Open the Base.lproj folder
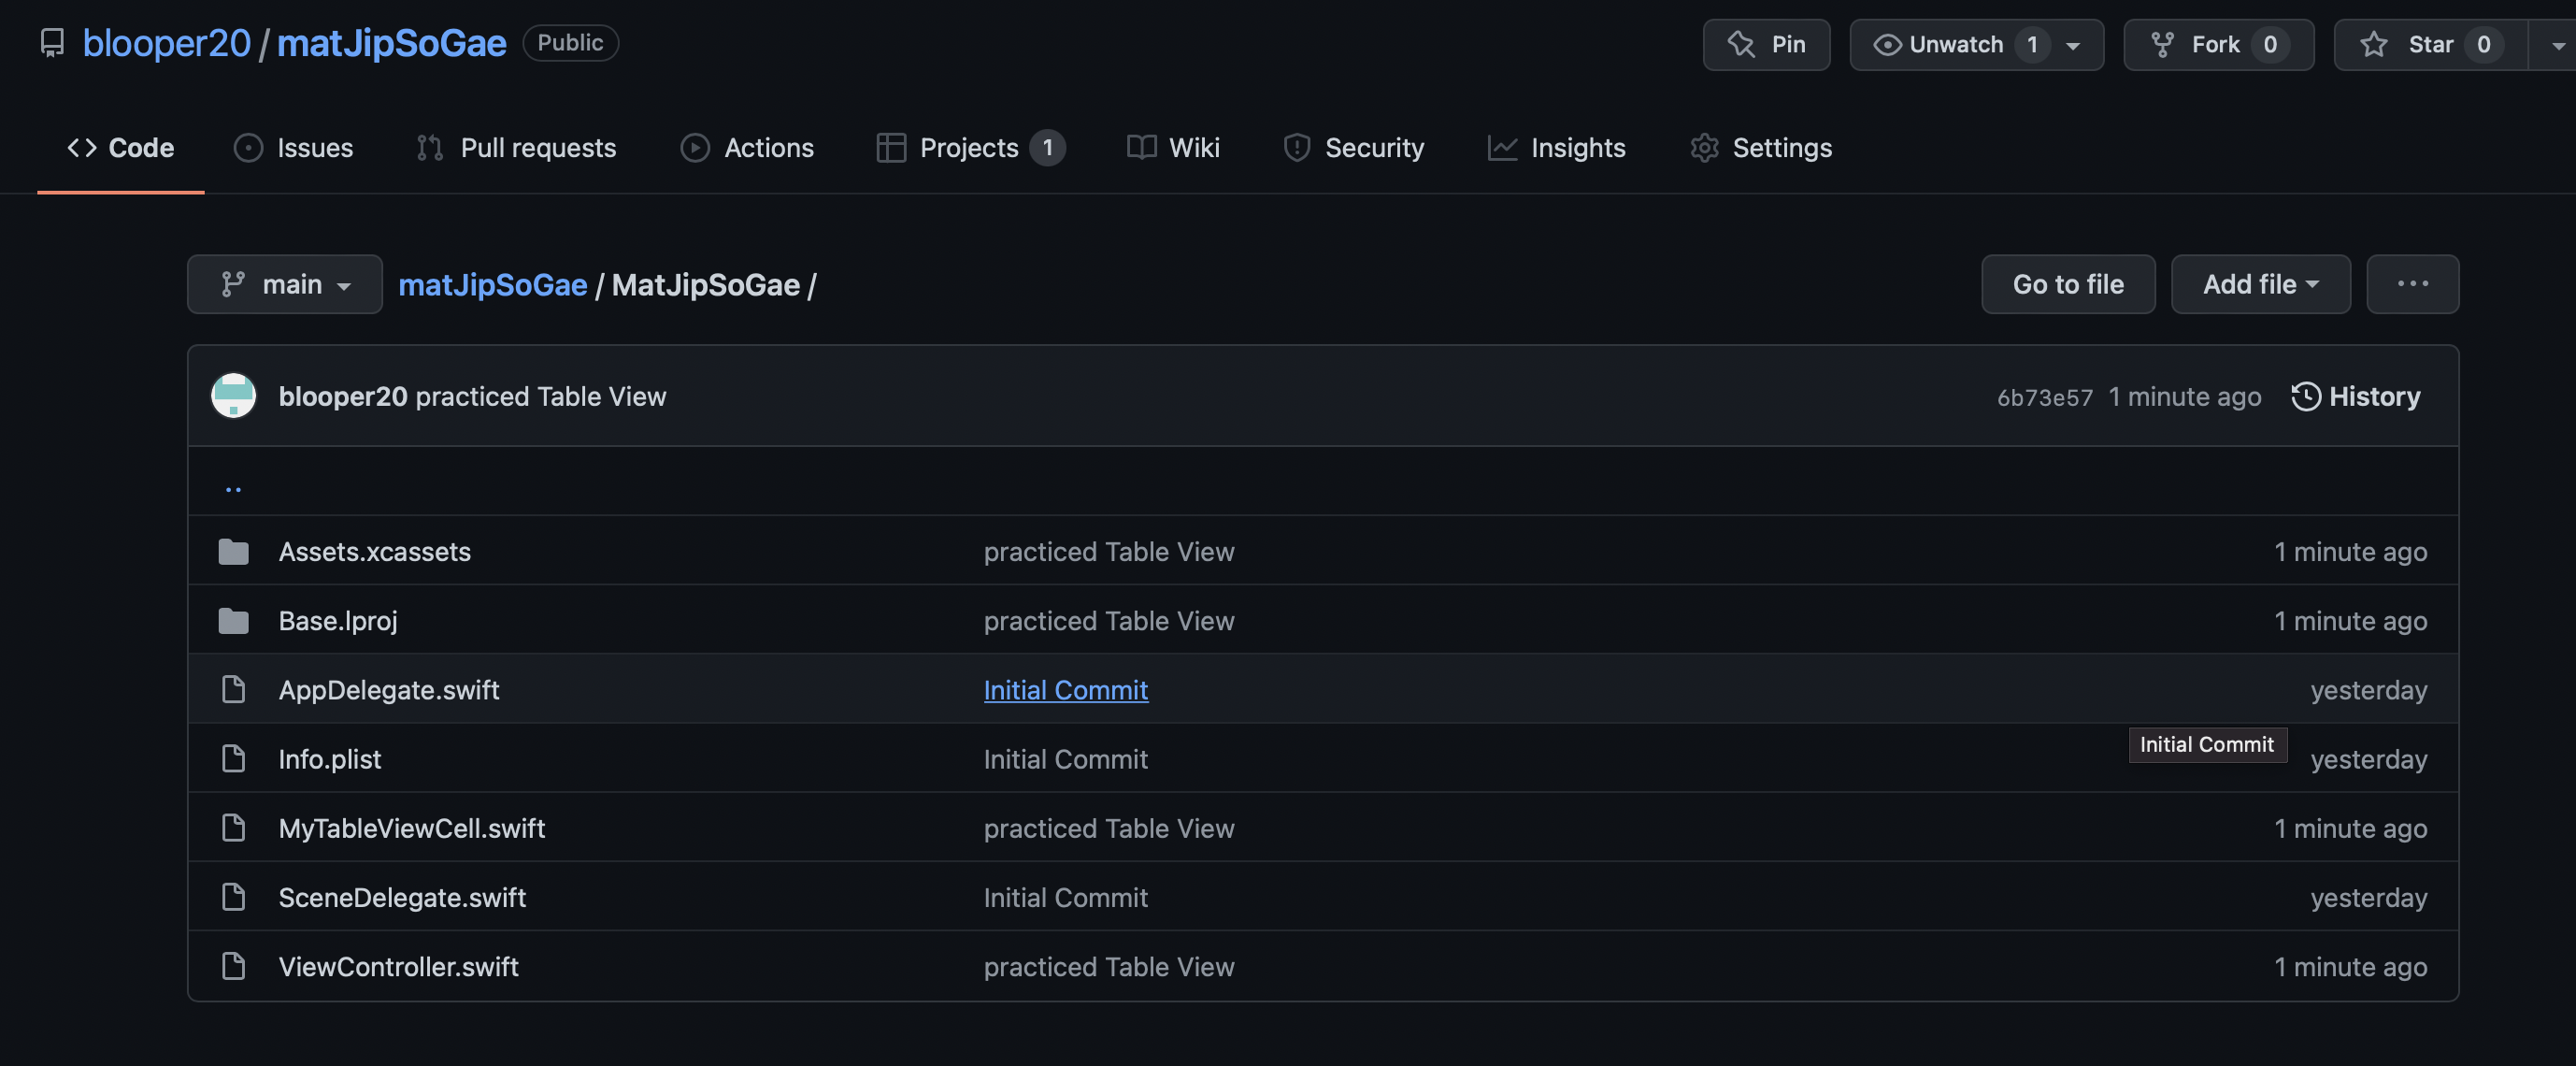Viewport: 2576px width, 1066px height. pyautogui.click(x=338, y=621)
